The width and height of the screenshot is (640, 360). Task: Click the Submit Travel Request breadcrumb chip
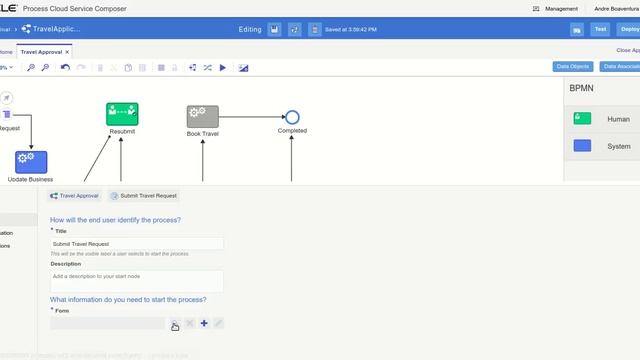pyautogui.click(x=144, y=196)
